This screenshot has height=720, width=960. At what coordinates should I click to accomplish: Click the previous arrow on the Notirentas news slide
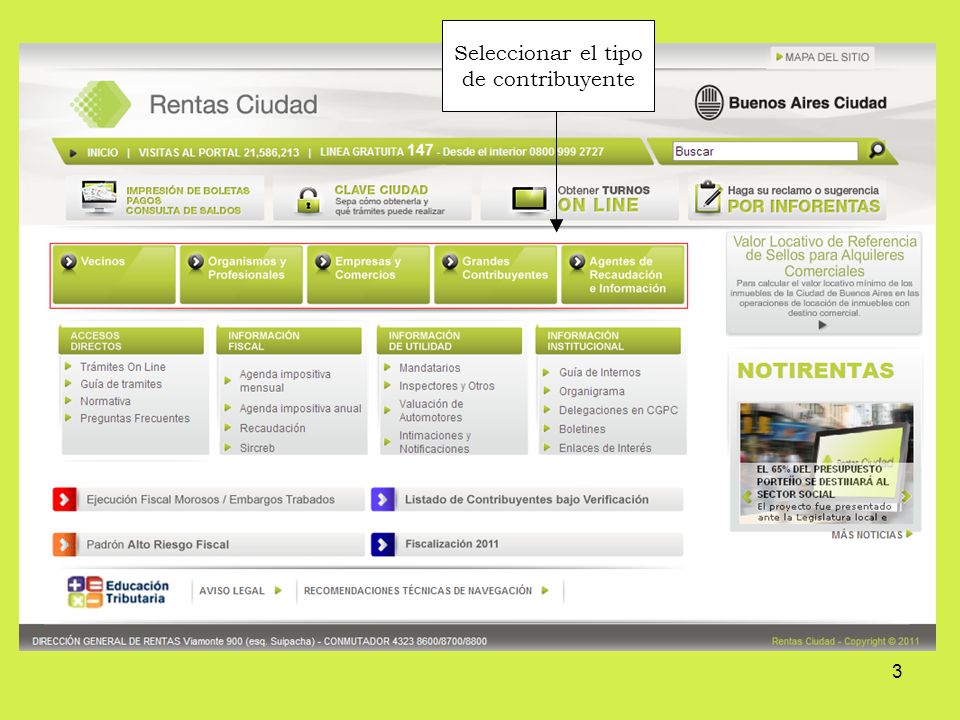coord(747,497)
